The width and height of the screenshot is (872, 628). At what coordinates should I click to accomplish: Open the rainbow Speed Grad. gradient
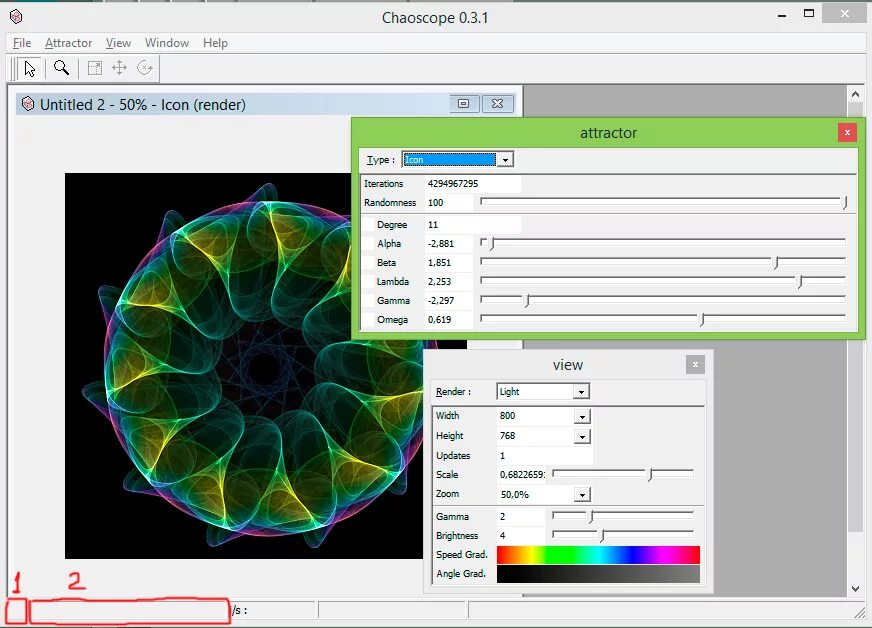pos(598,555)
